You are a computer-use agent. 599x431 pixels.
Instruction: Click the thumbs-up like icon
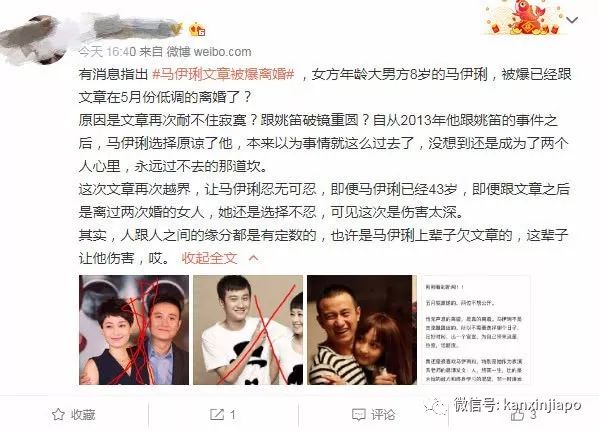[517, 415]
